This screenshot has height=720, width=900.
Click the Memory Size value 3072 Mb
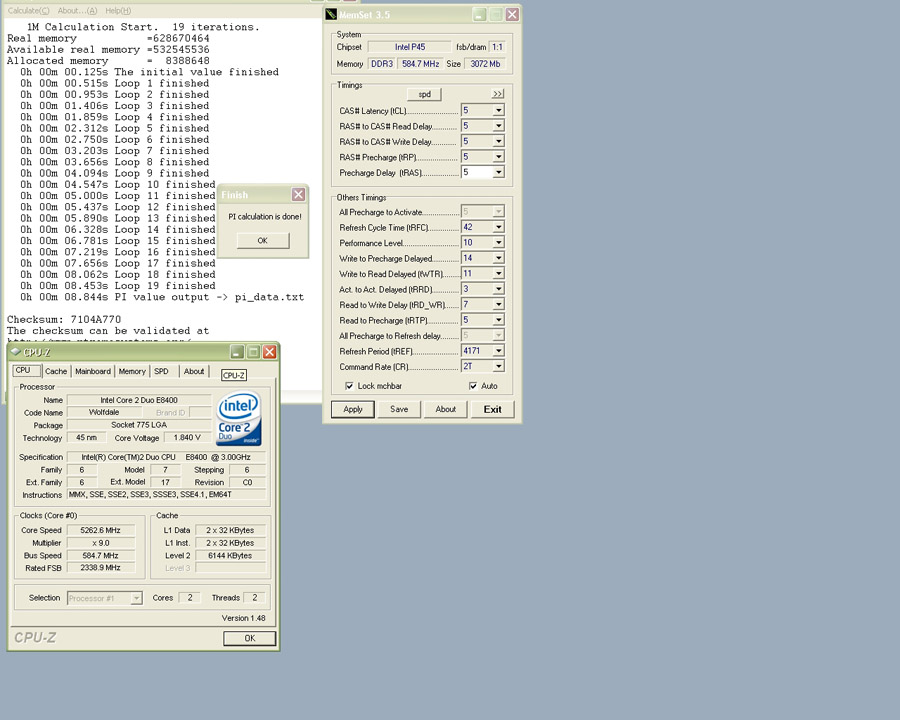pyautogui.click(x=486, y=64)
